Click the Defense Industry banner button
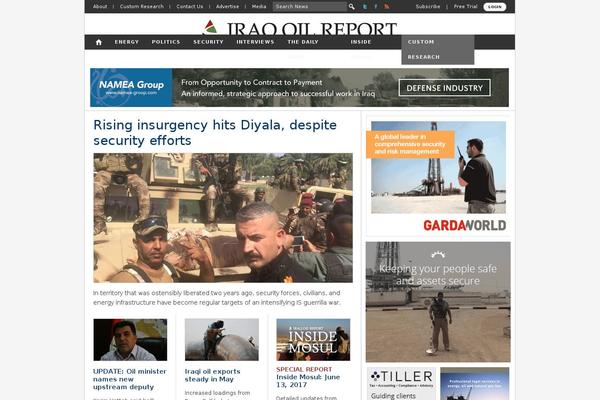Screen dimensions: 600x400 pyautogui.click(x=445, y=88)
